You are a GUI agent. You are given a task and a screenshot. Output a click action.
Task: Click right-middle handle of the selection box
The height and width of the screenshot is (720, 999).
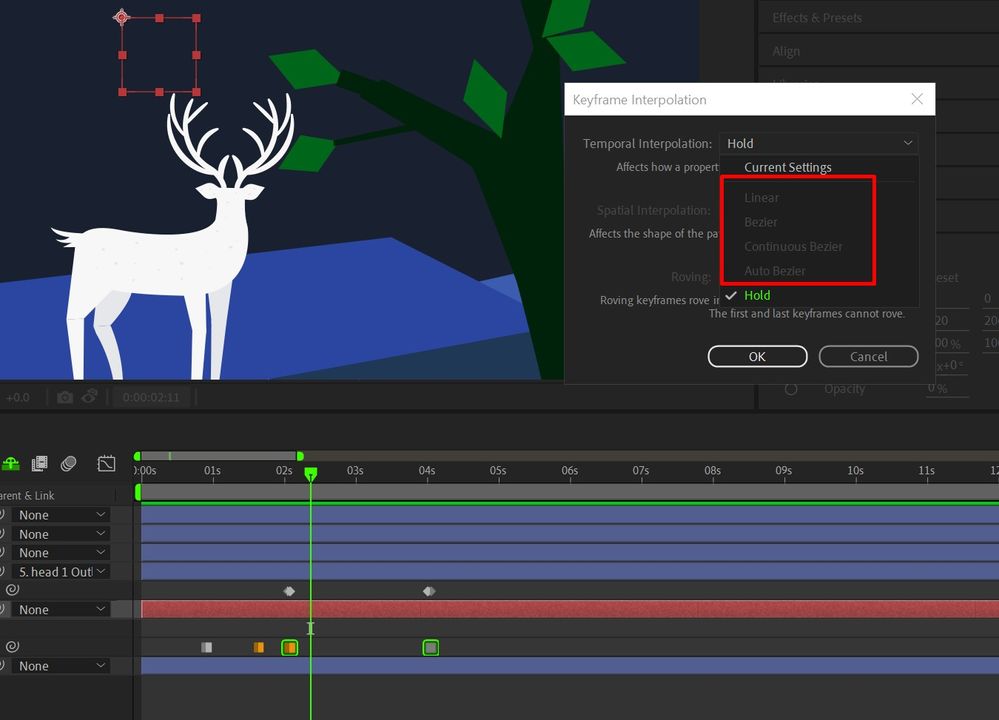pos(196,55)
